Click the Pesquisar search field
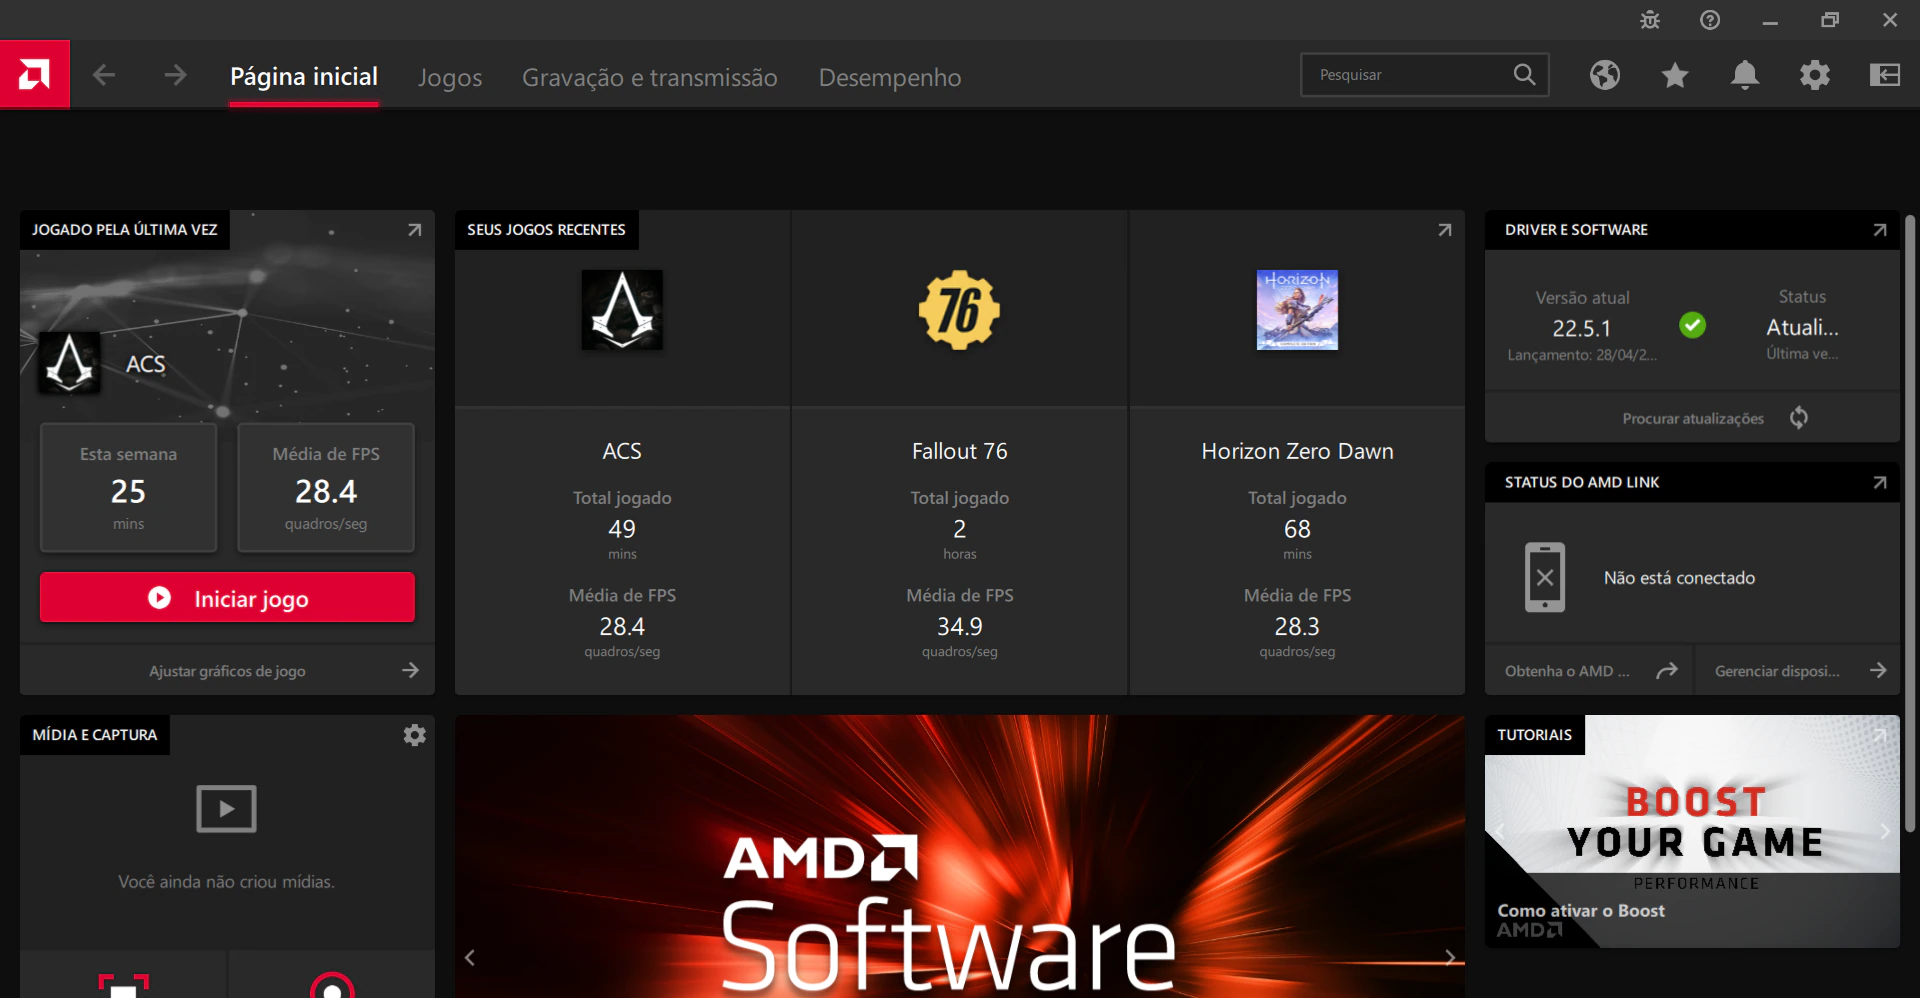1920x998 pixels. tap(1425, 75)
